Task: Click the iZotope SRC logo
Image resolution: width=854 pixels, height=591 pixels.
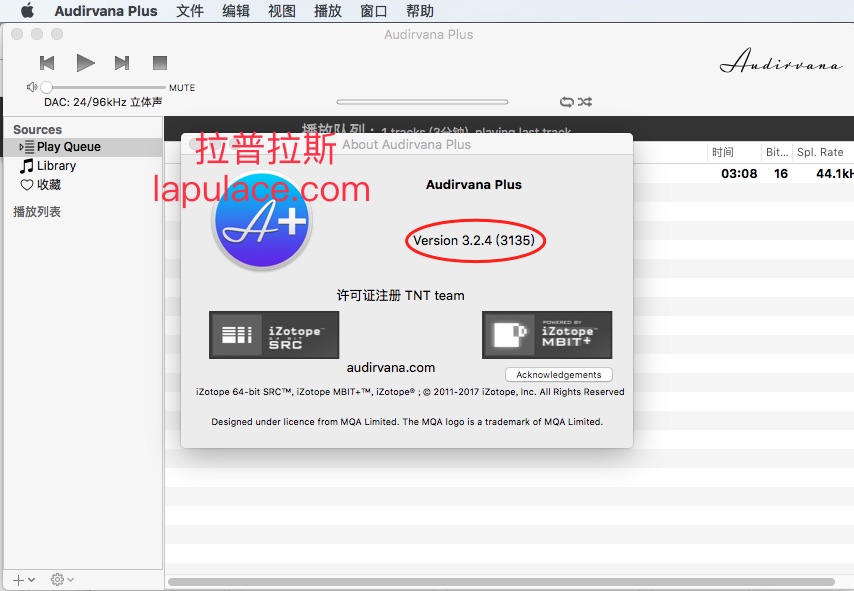Action: coord(274,335)
